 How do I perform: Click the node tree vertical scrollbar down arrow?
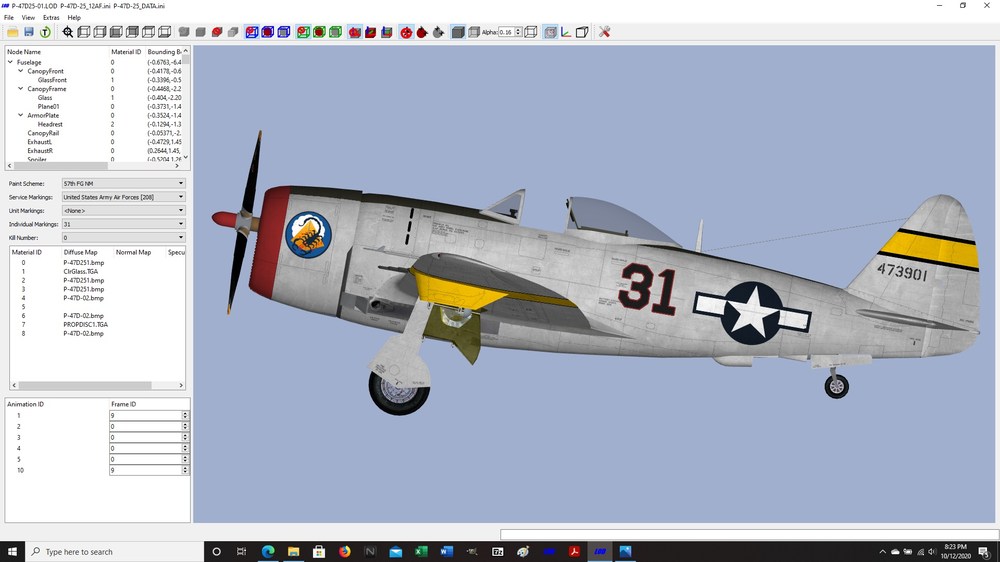tap(186, 158)
